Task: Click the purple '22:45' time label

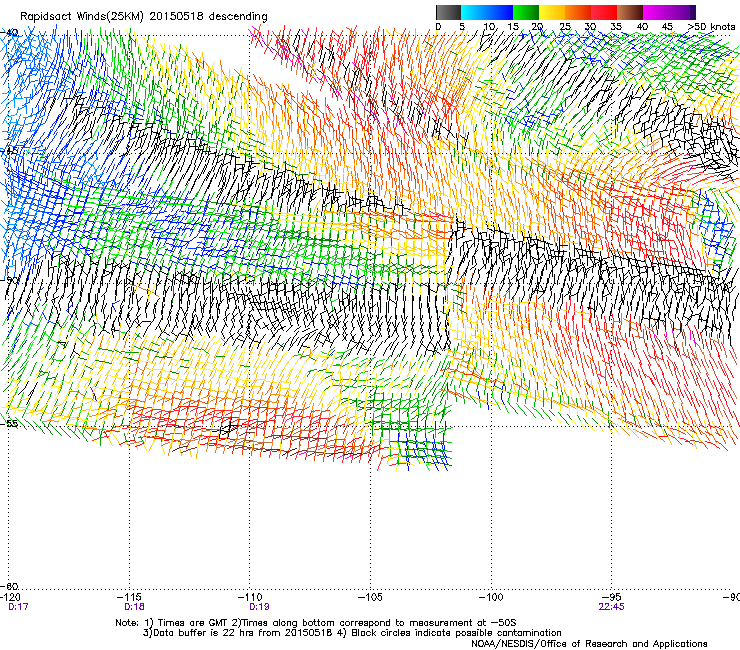Action: 611,607
